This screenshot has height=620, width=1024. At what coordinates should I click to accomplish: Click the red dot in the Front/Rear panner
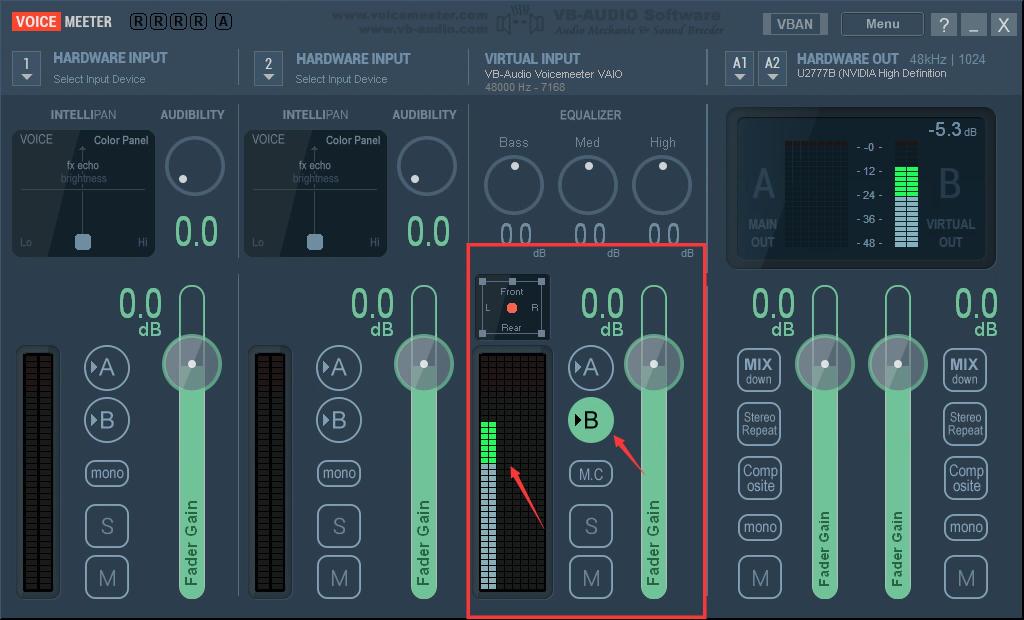512,308
